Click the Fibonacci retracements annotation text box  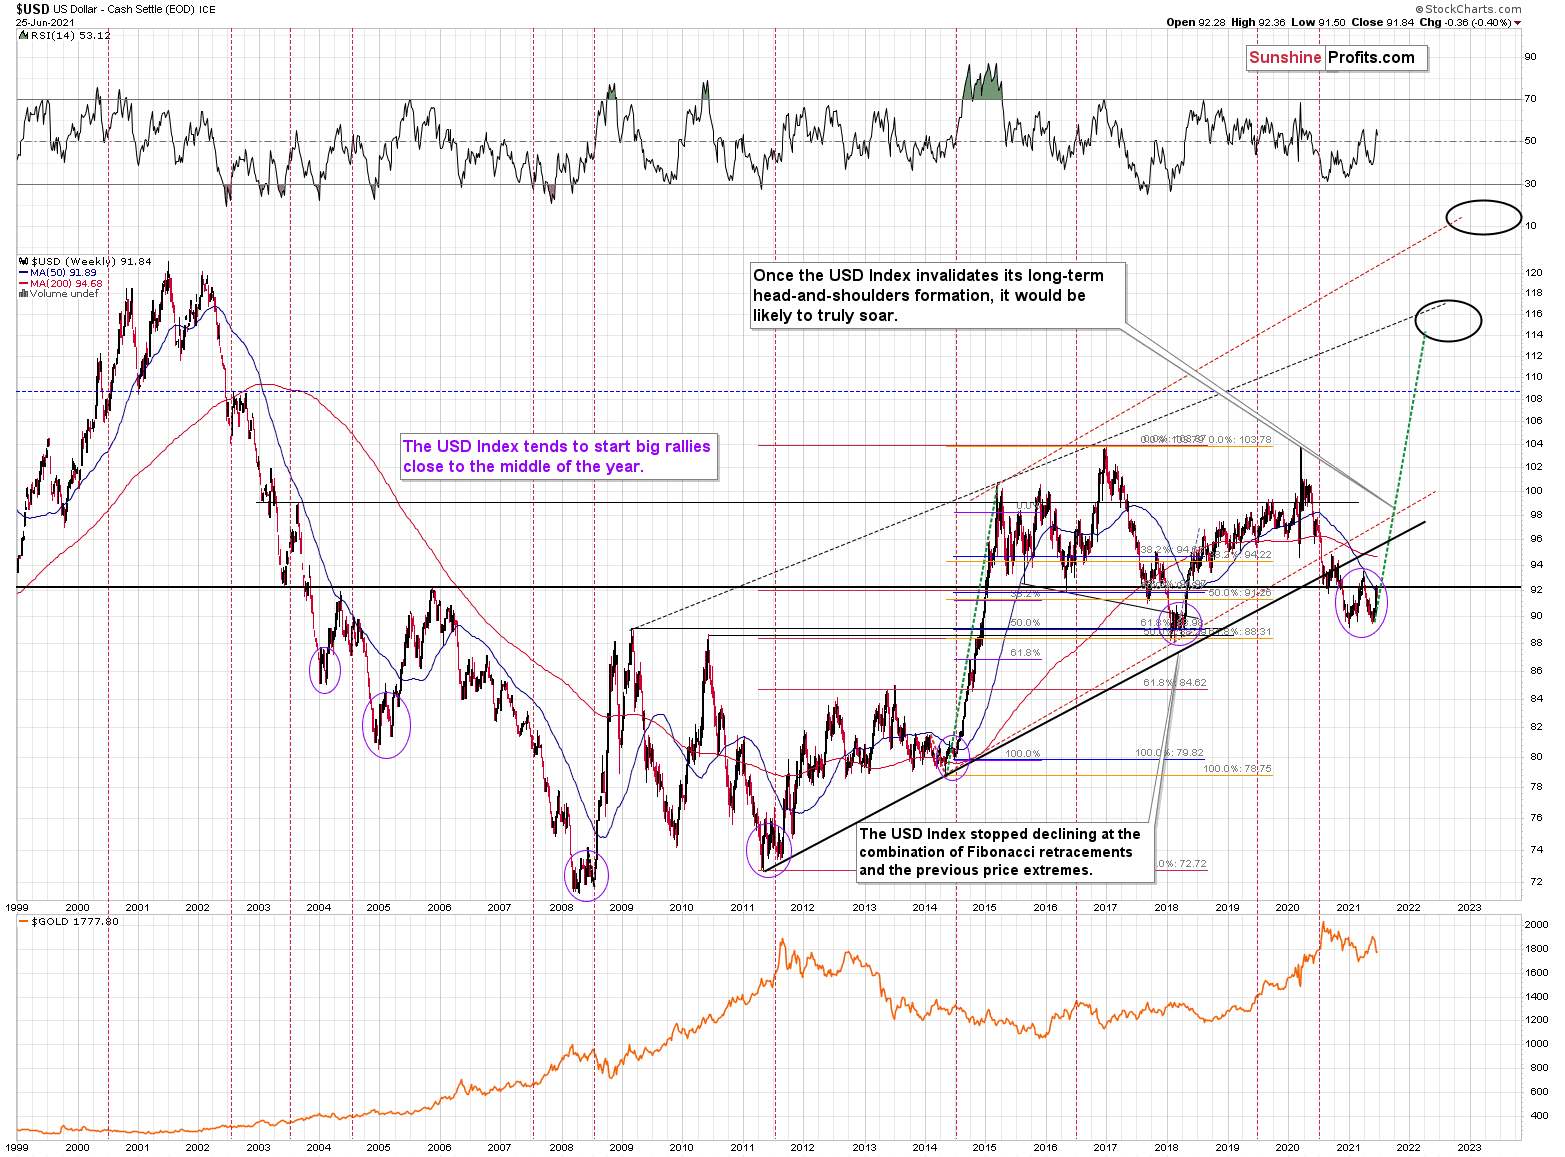tap(1004, 852)
